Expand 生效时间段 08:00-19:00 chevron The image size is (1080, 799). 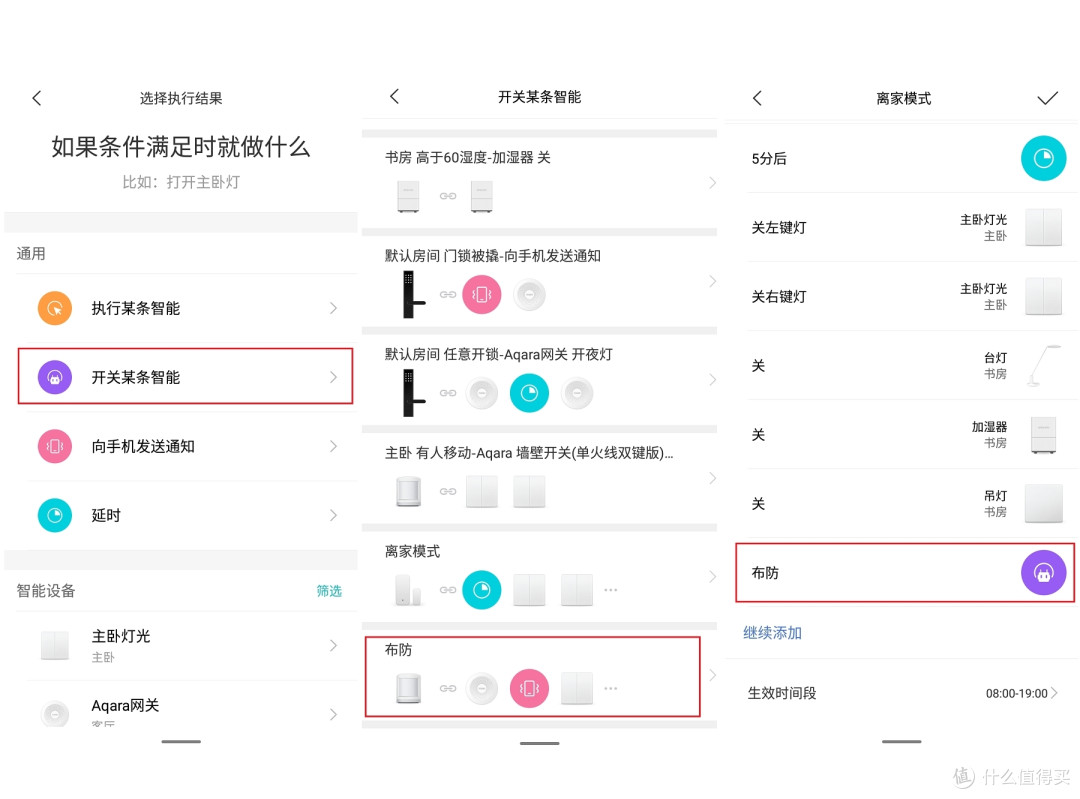click(1054, 693)
